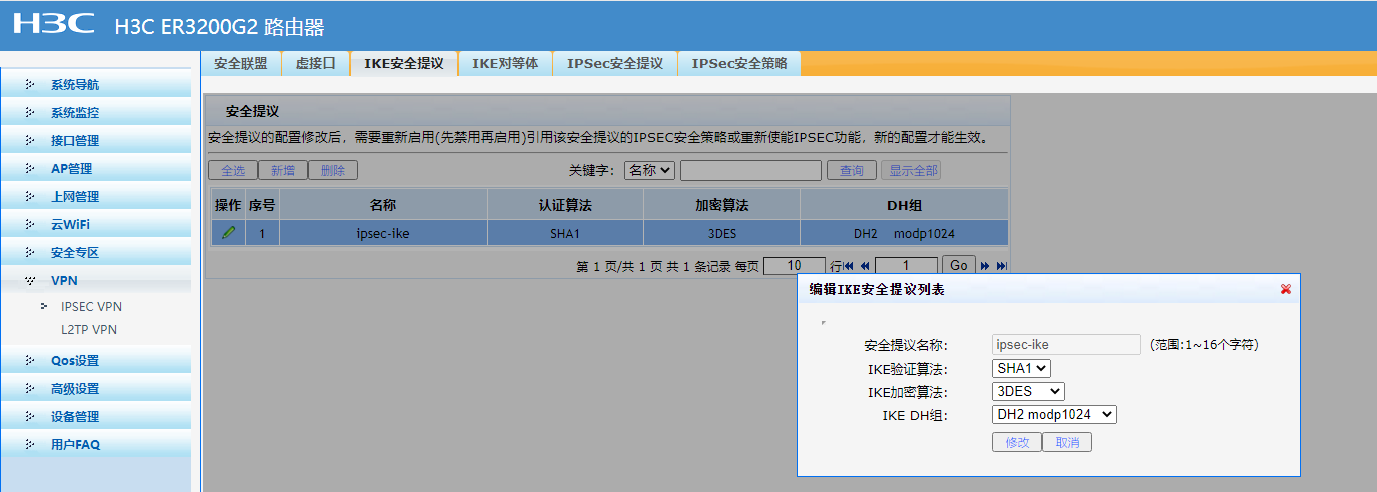Open the IKE加密算法 3DES dropdown
This screenshot has height=492, width=1377.
tap(1029, 392)
